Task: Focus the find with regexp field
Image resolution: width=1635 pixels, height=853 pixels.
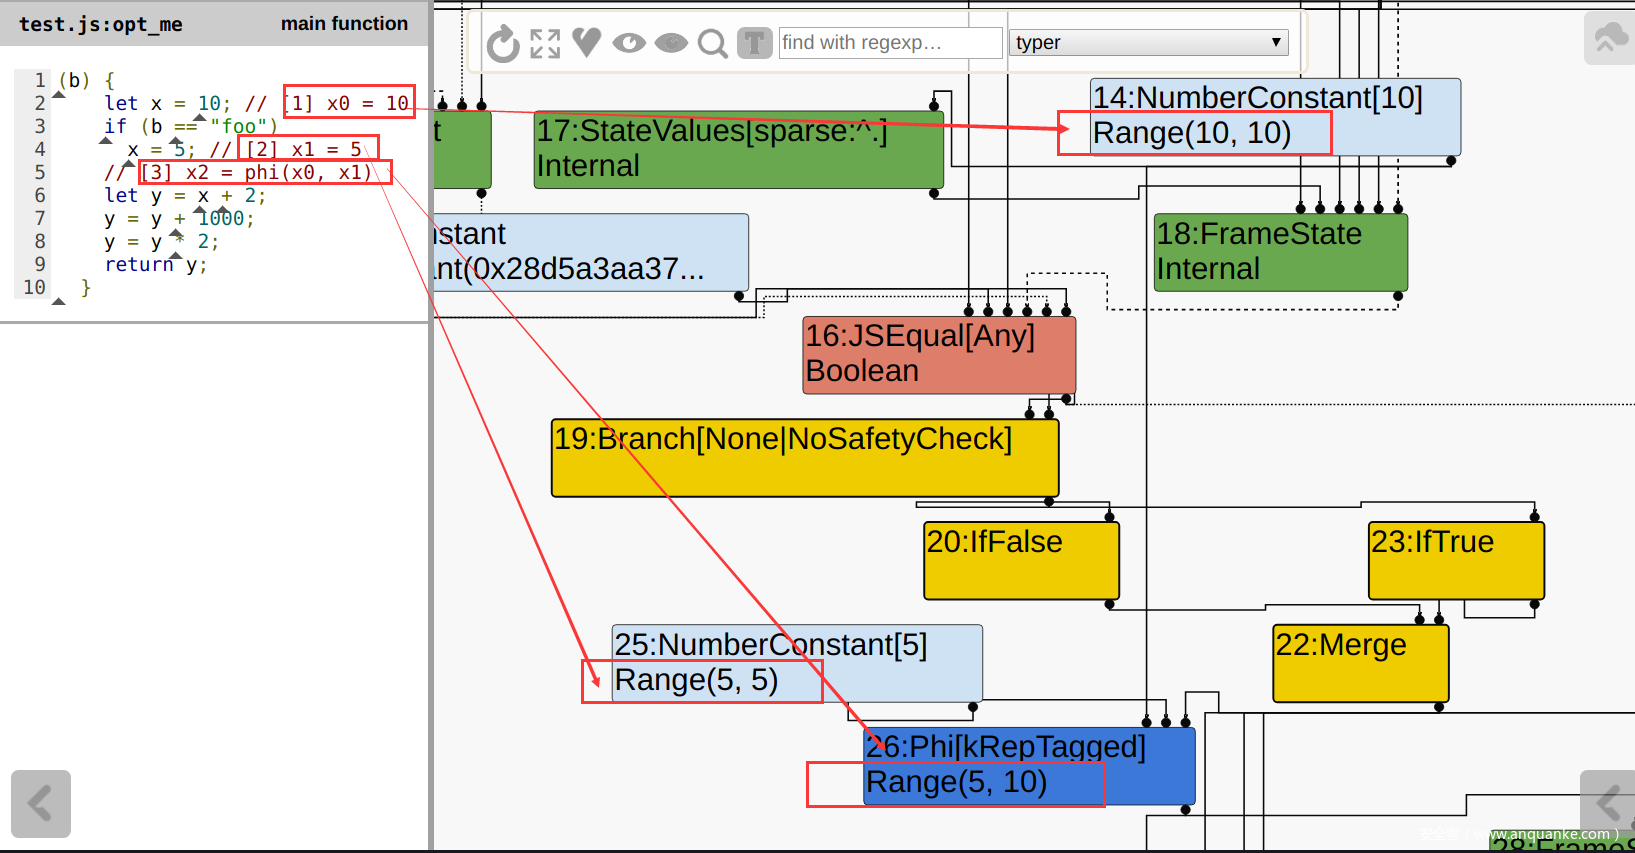Action: (890, 43)
